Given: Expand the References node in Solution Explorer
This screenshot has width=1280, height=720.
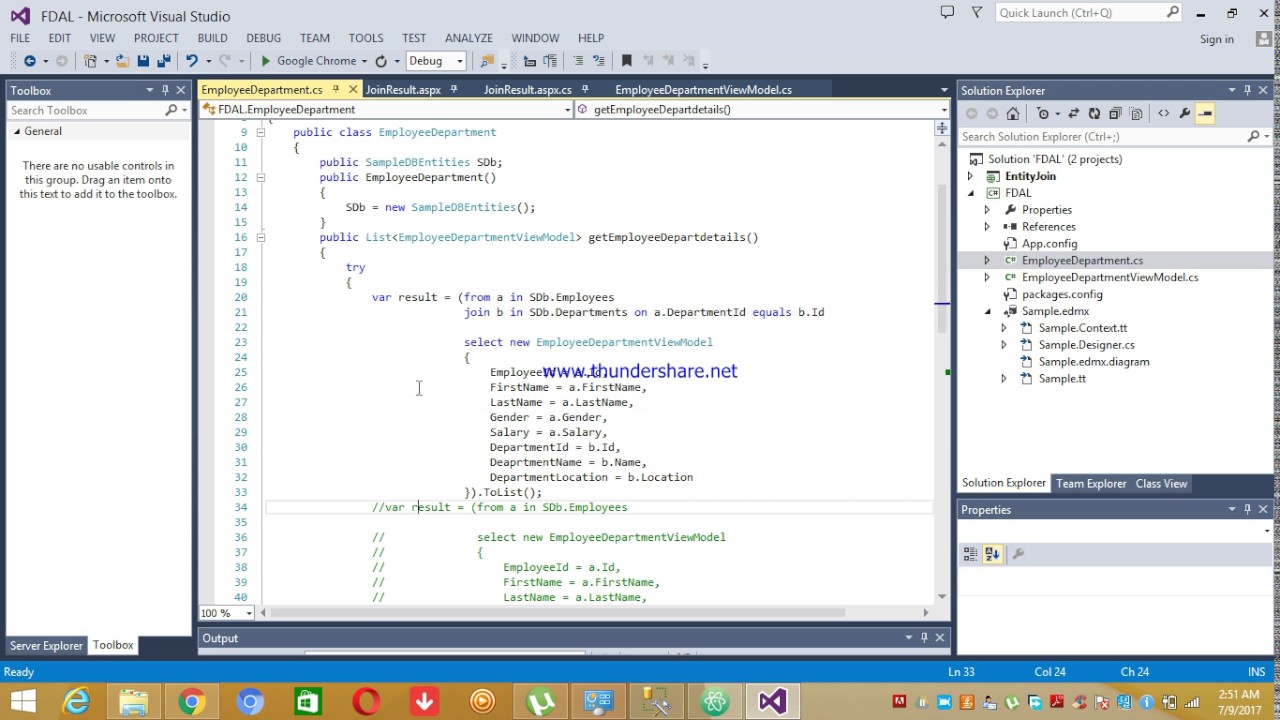Looking at the screenshot, I should 987,227.
